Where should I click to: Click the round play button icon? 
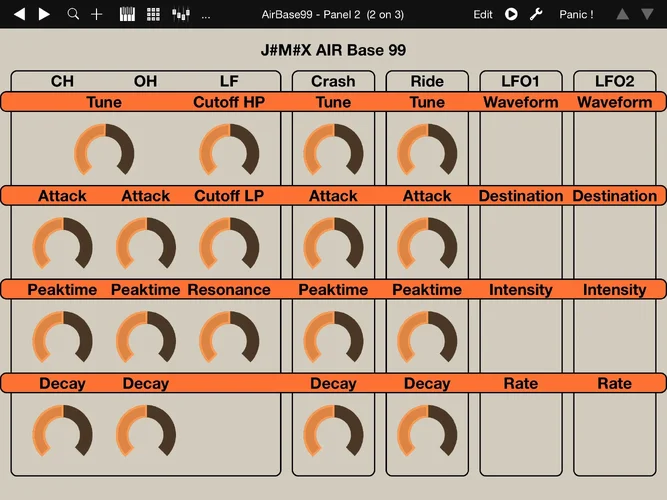pos(511,14)
